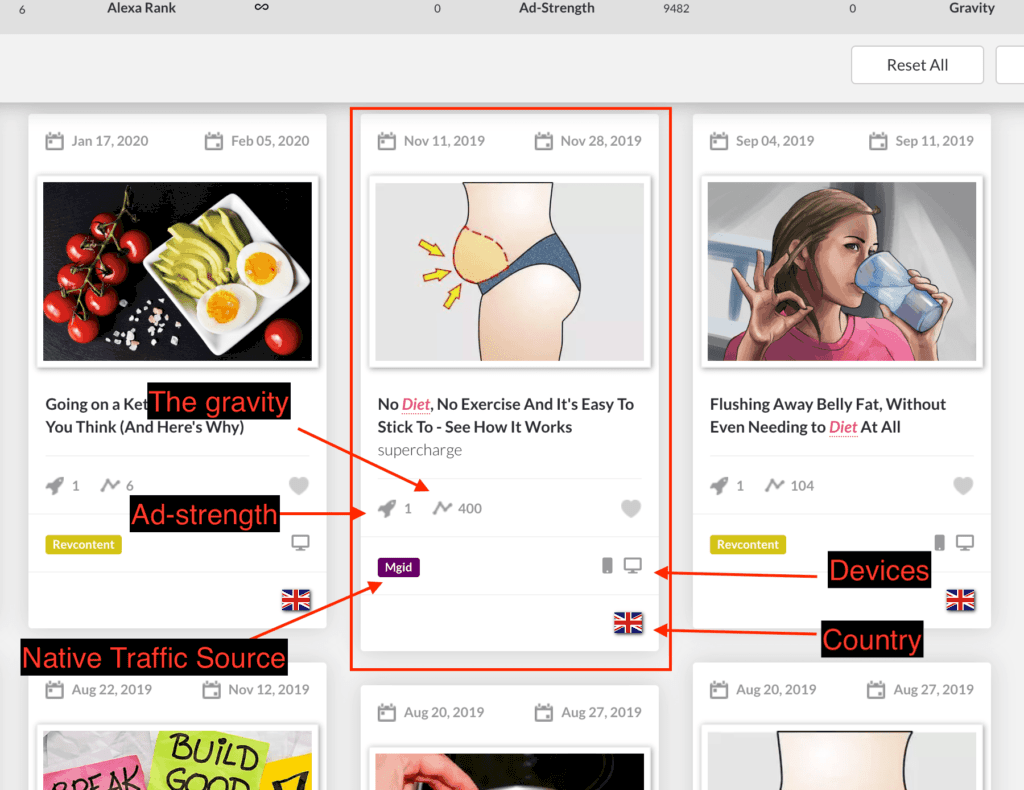
Task: Click calendar icon beside Feb 05, 2020
Action: pyautogui.click(x=214, y=141)
